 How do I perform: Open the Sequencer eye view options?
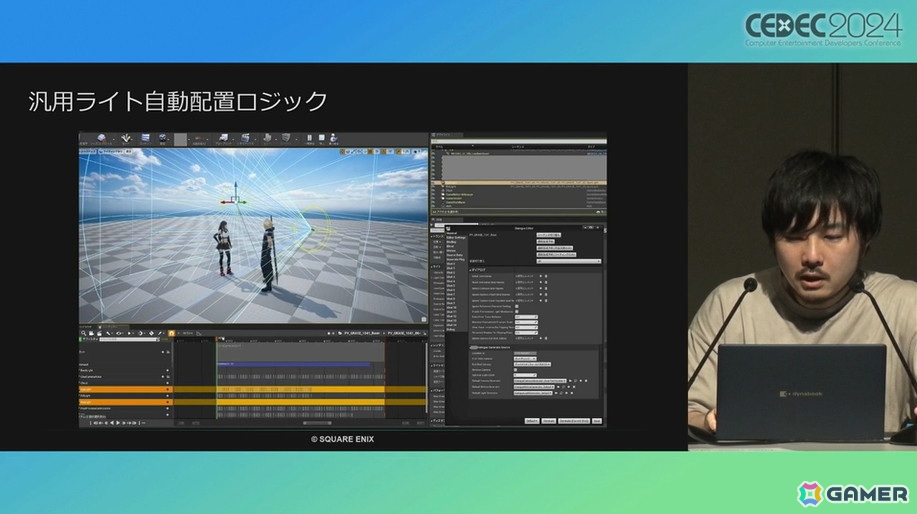(119, 333)
